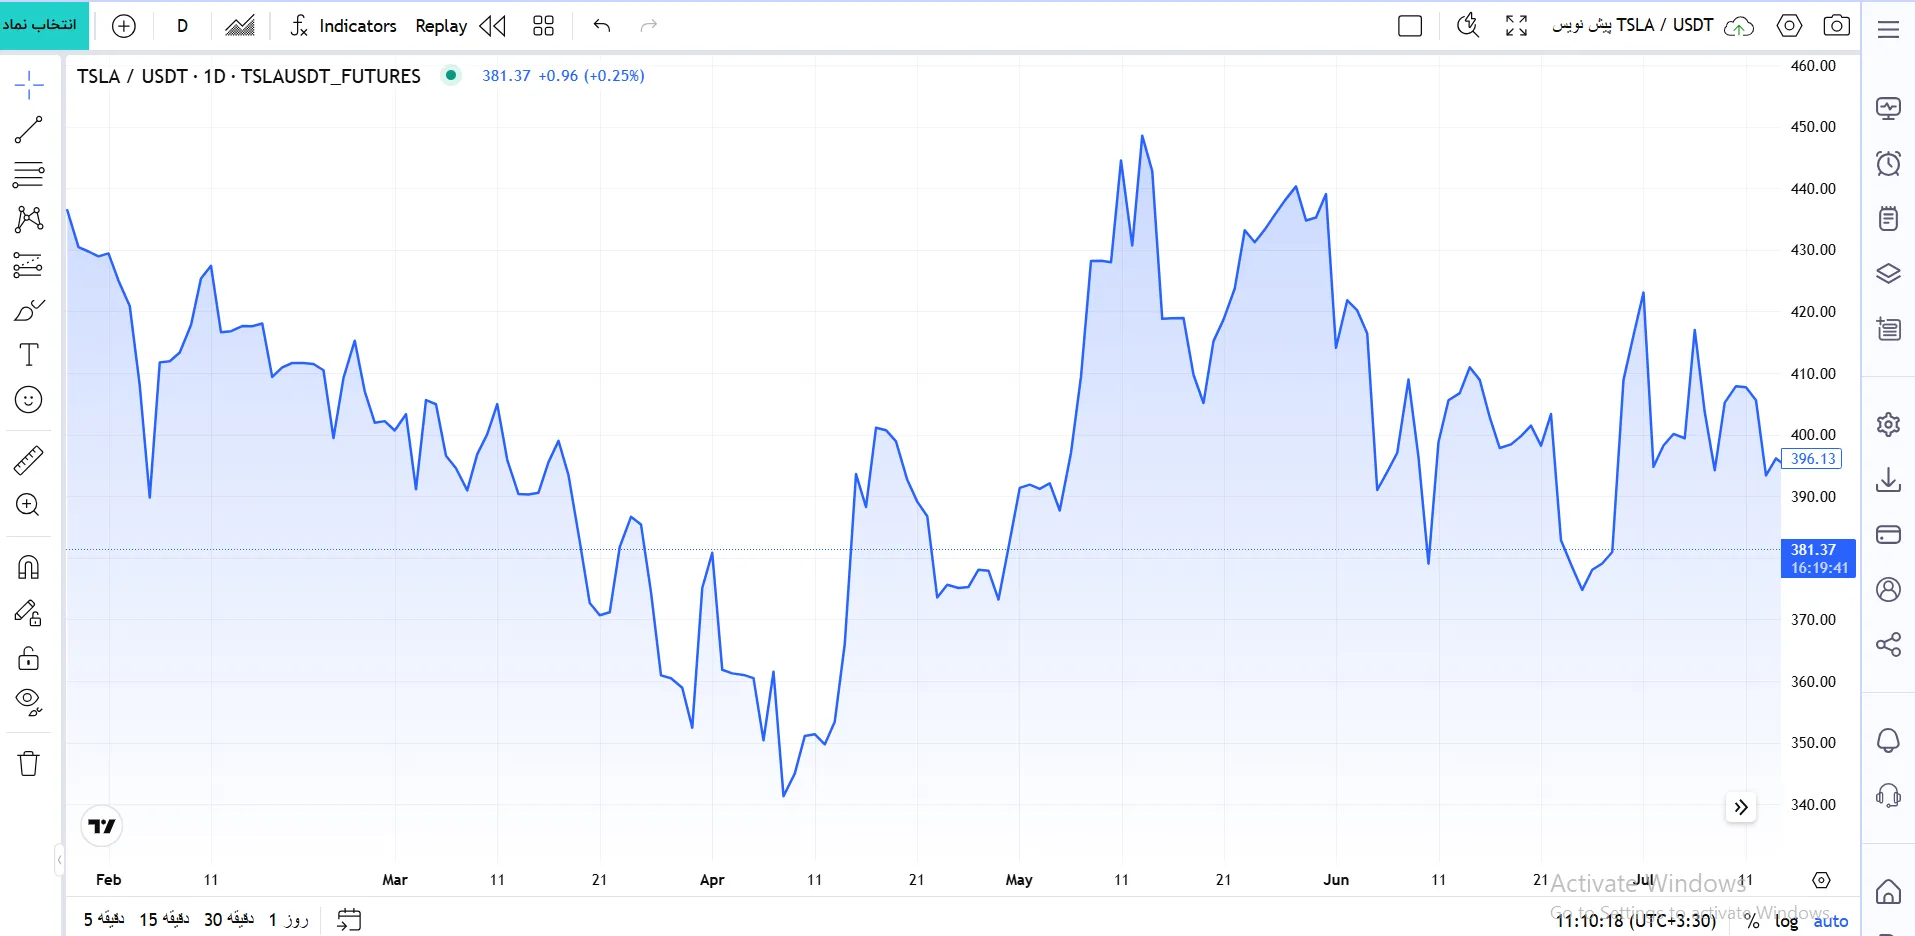Toggle percent scale mode
The height and width of the screenshot is (936, 1915).
[x=1752, y=921]
